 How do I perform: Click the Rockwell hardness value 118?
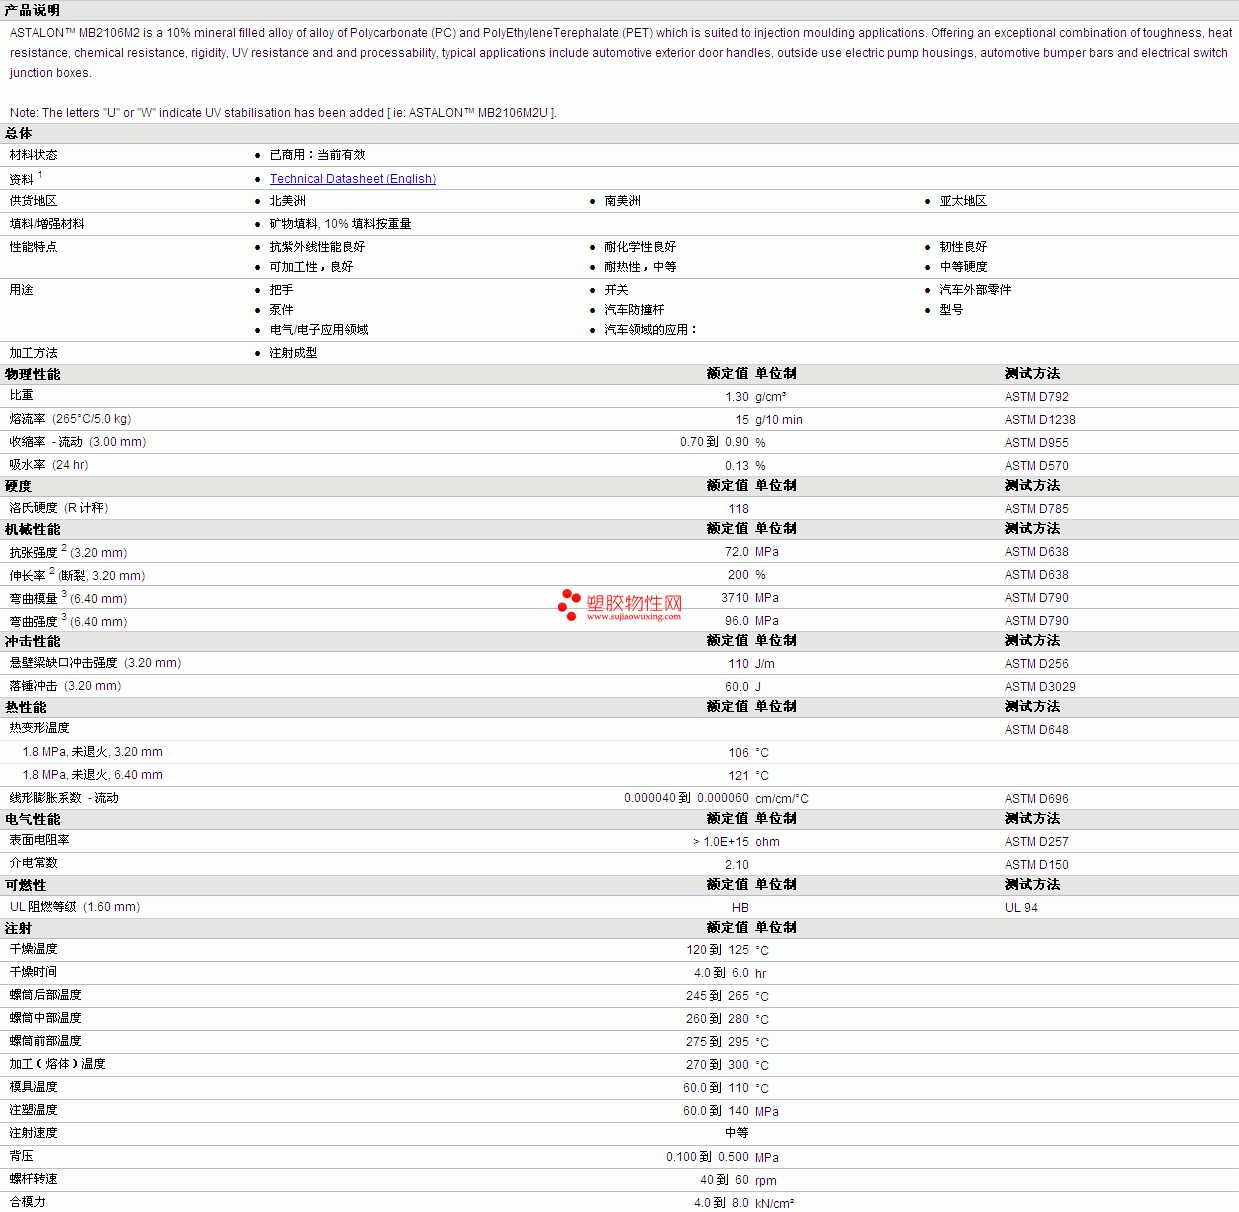click(738, 509)
